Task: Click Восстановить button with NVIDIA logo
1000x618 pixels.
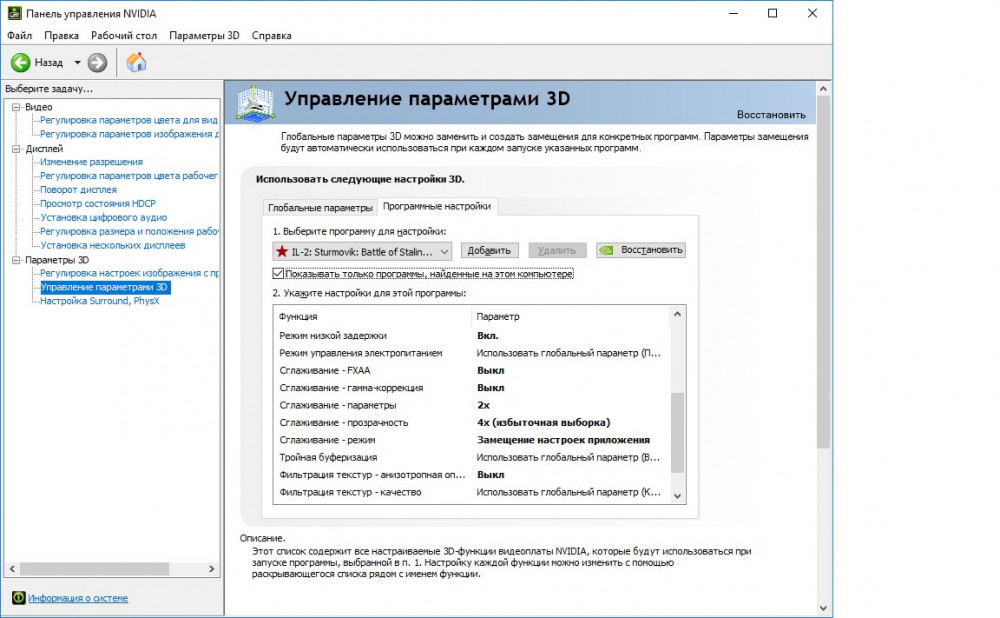Action: coord(641,250)
